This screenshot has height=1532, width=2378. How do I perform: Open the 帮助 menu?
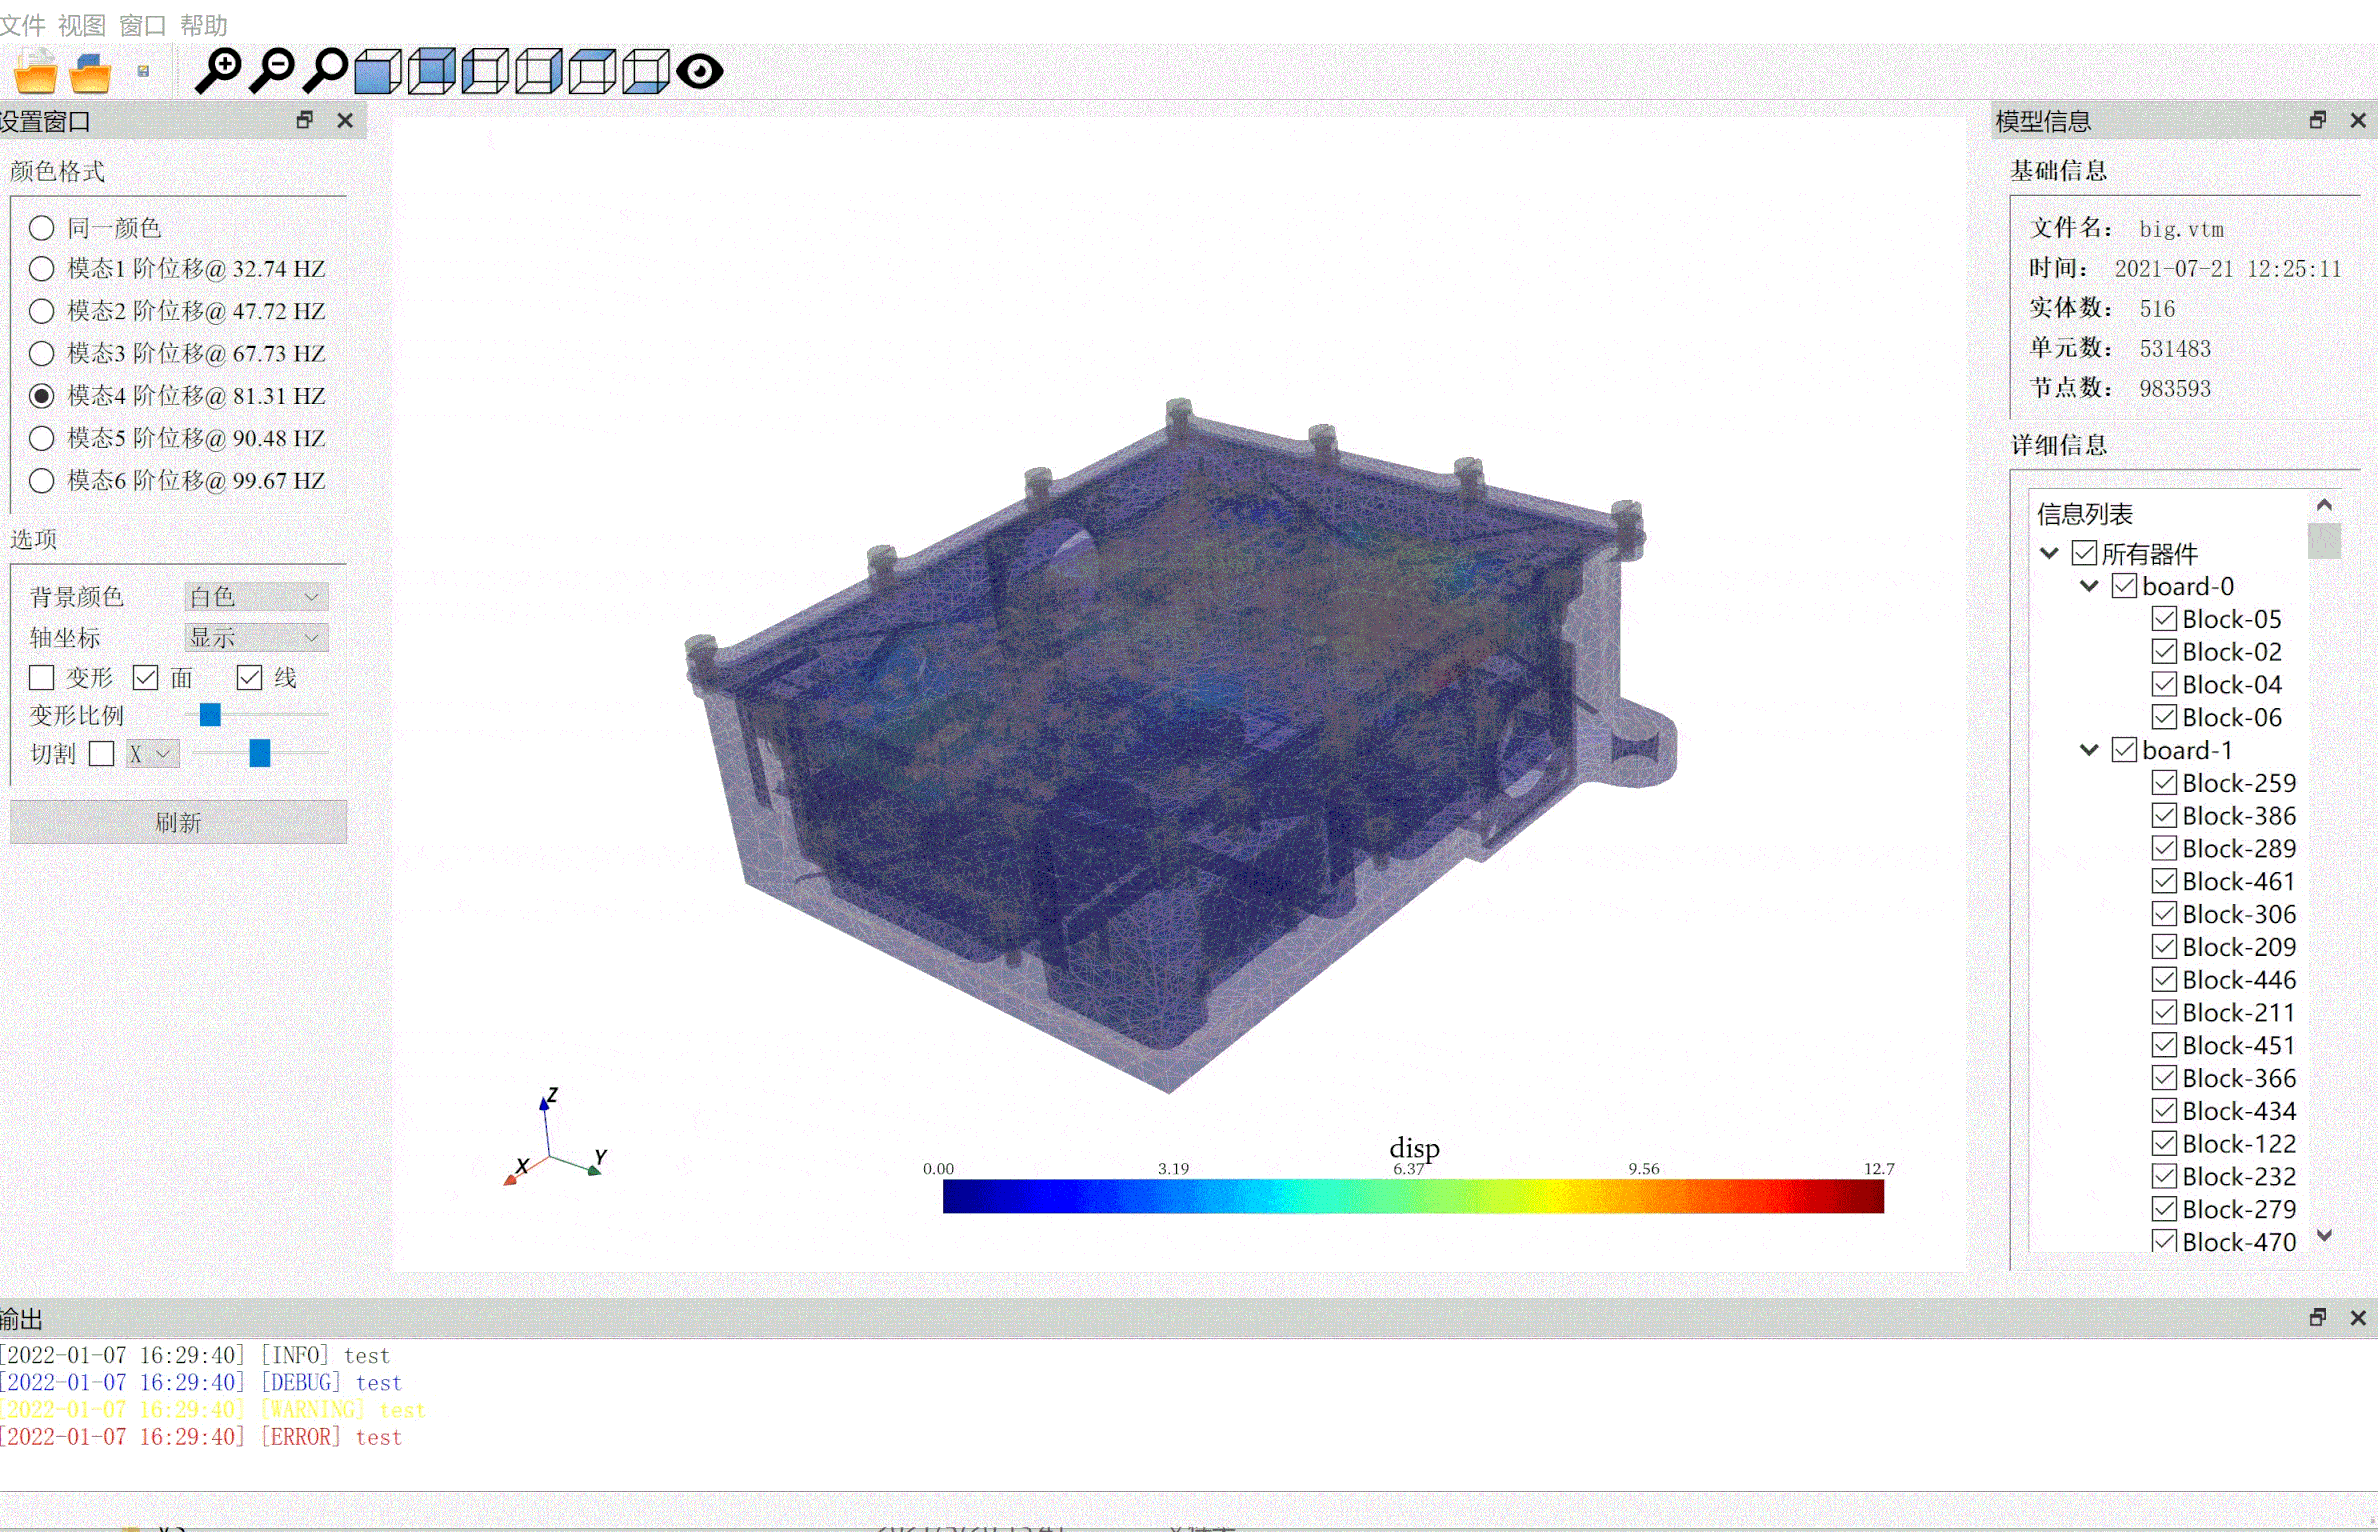click(203, 24)
